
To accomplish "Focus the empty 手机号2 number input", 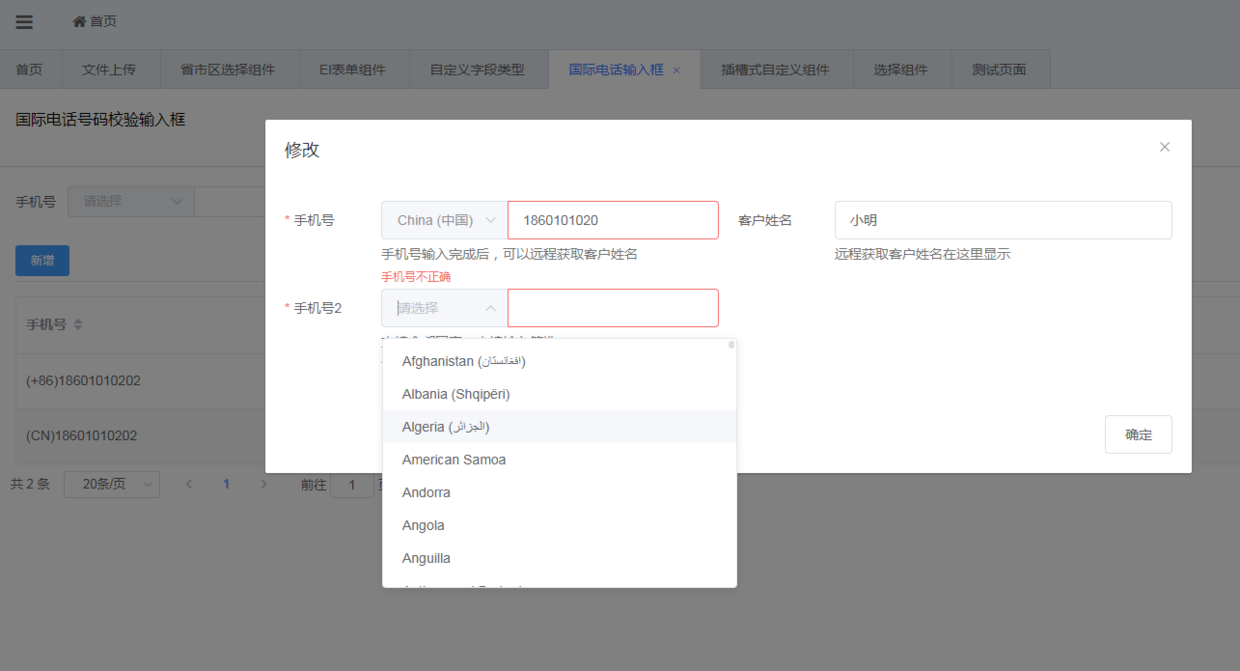I will pos(613,308).
